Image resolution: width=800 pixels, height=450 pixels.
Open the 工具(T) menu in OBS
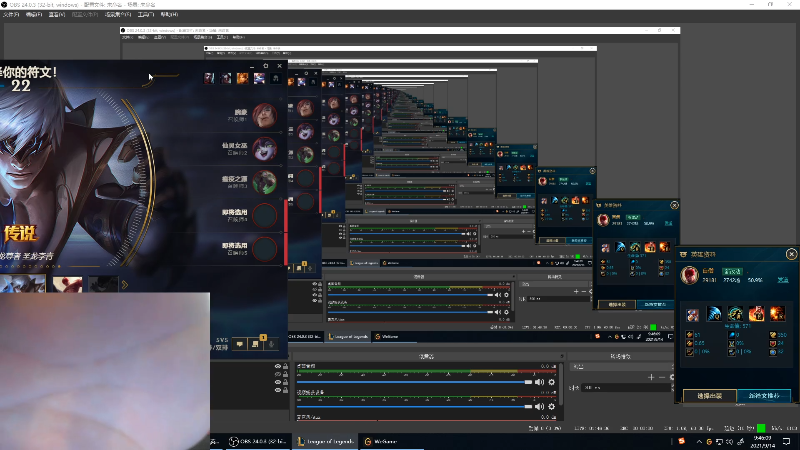(x=146, y=15)
